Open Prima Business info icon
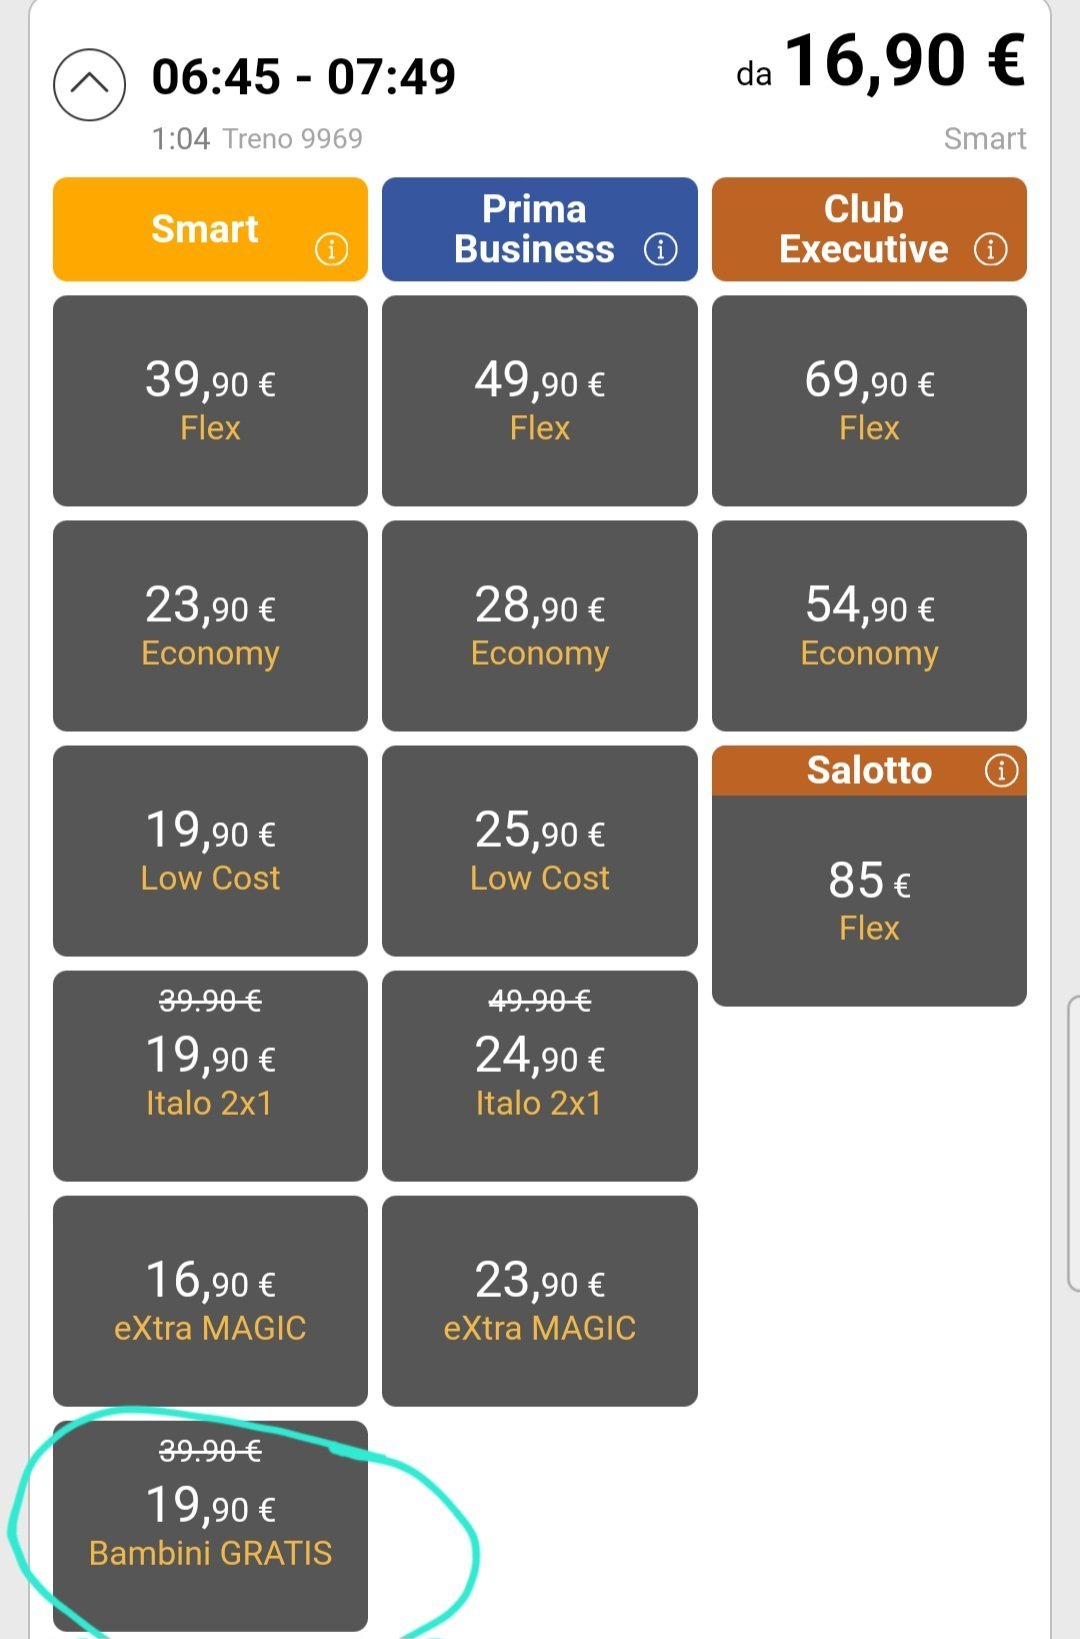1080x1639 pixels. coord(660,249)
